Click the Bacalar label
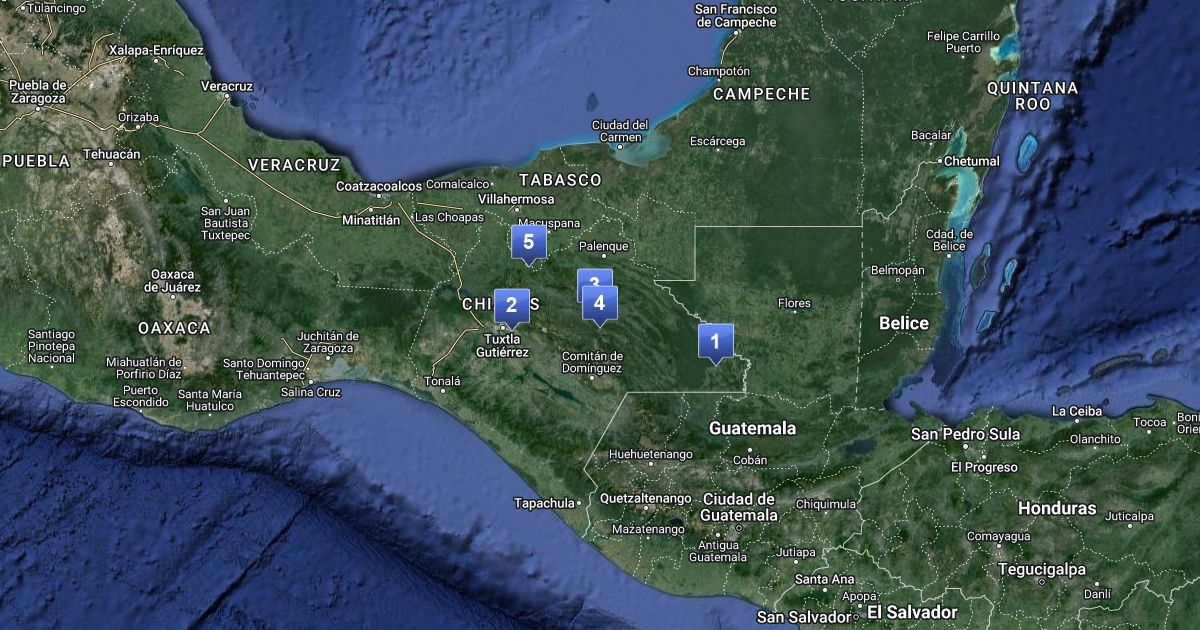Screen dimensions: 1200x630 pyautogui.click(x=930, y=135)
